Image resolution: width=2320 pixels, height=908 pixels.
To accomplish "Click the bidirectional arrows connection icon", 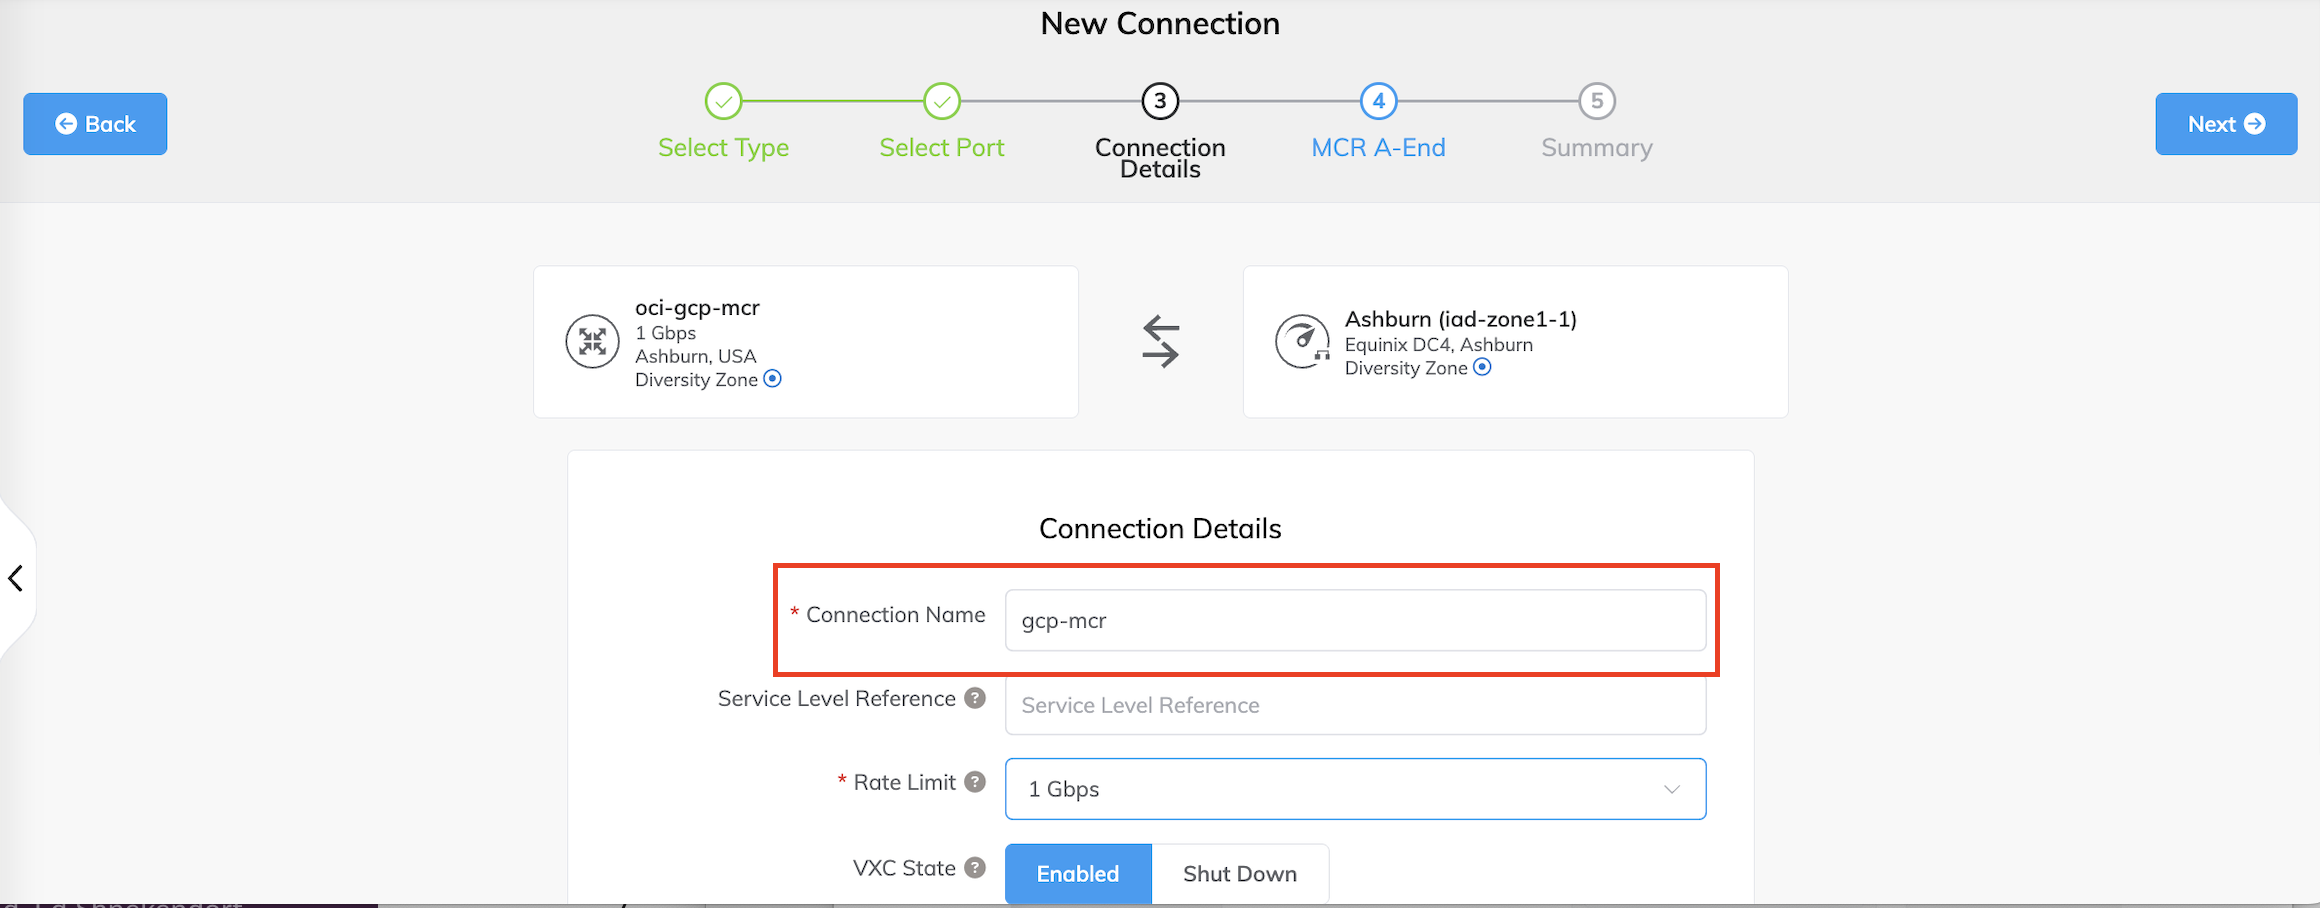I will pyautogui.click(x=1160, y=341).
